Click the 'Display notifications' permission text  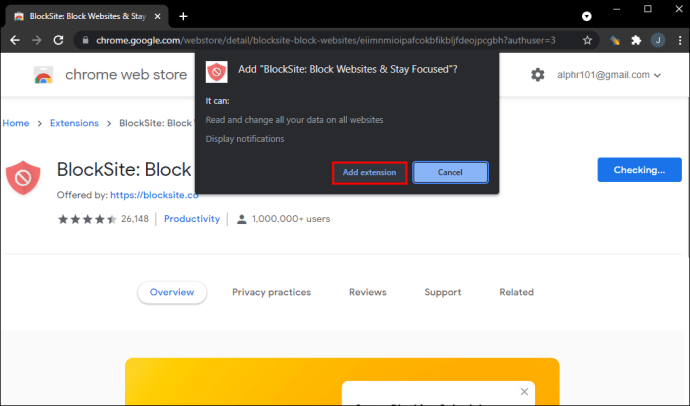point(245,139)
